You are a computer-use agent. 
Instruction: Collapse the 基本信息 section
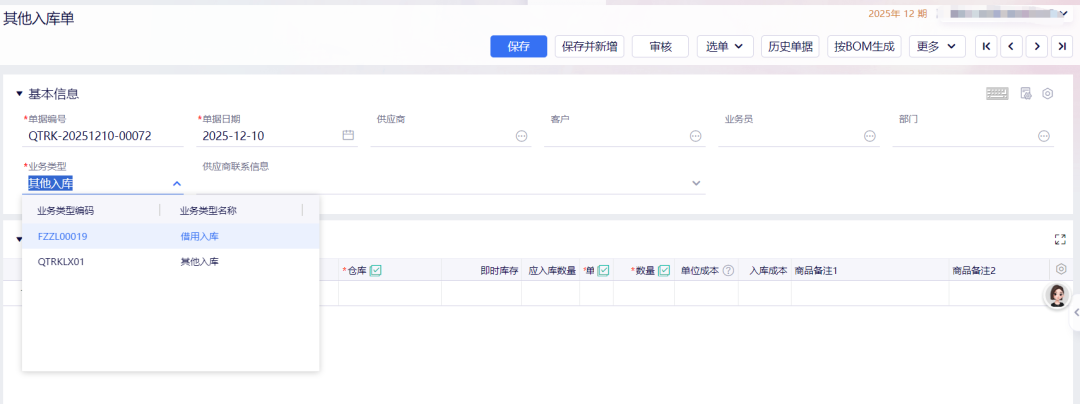click(19, 94)
